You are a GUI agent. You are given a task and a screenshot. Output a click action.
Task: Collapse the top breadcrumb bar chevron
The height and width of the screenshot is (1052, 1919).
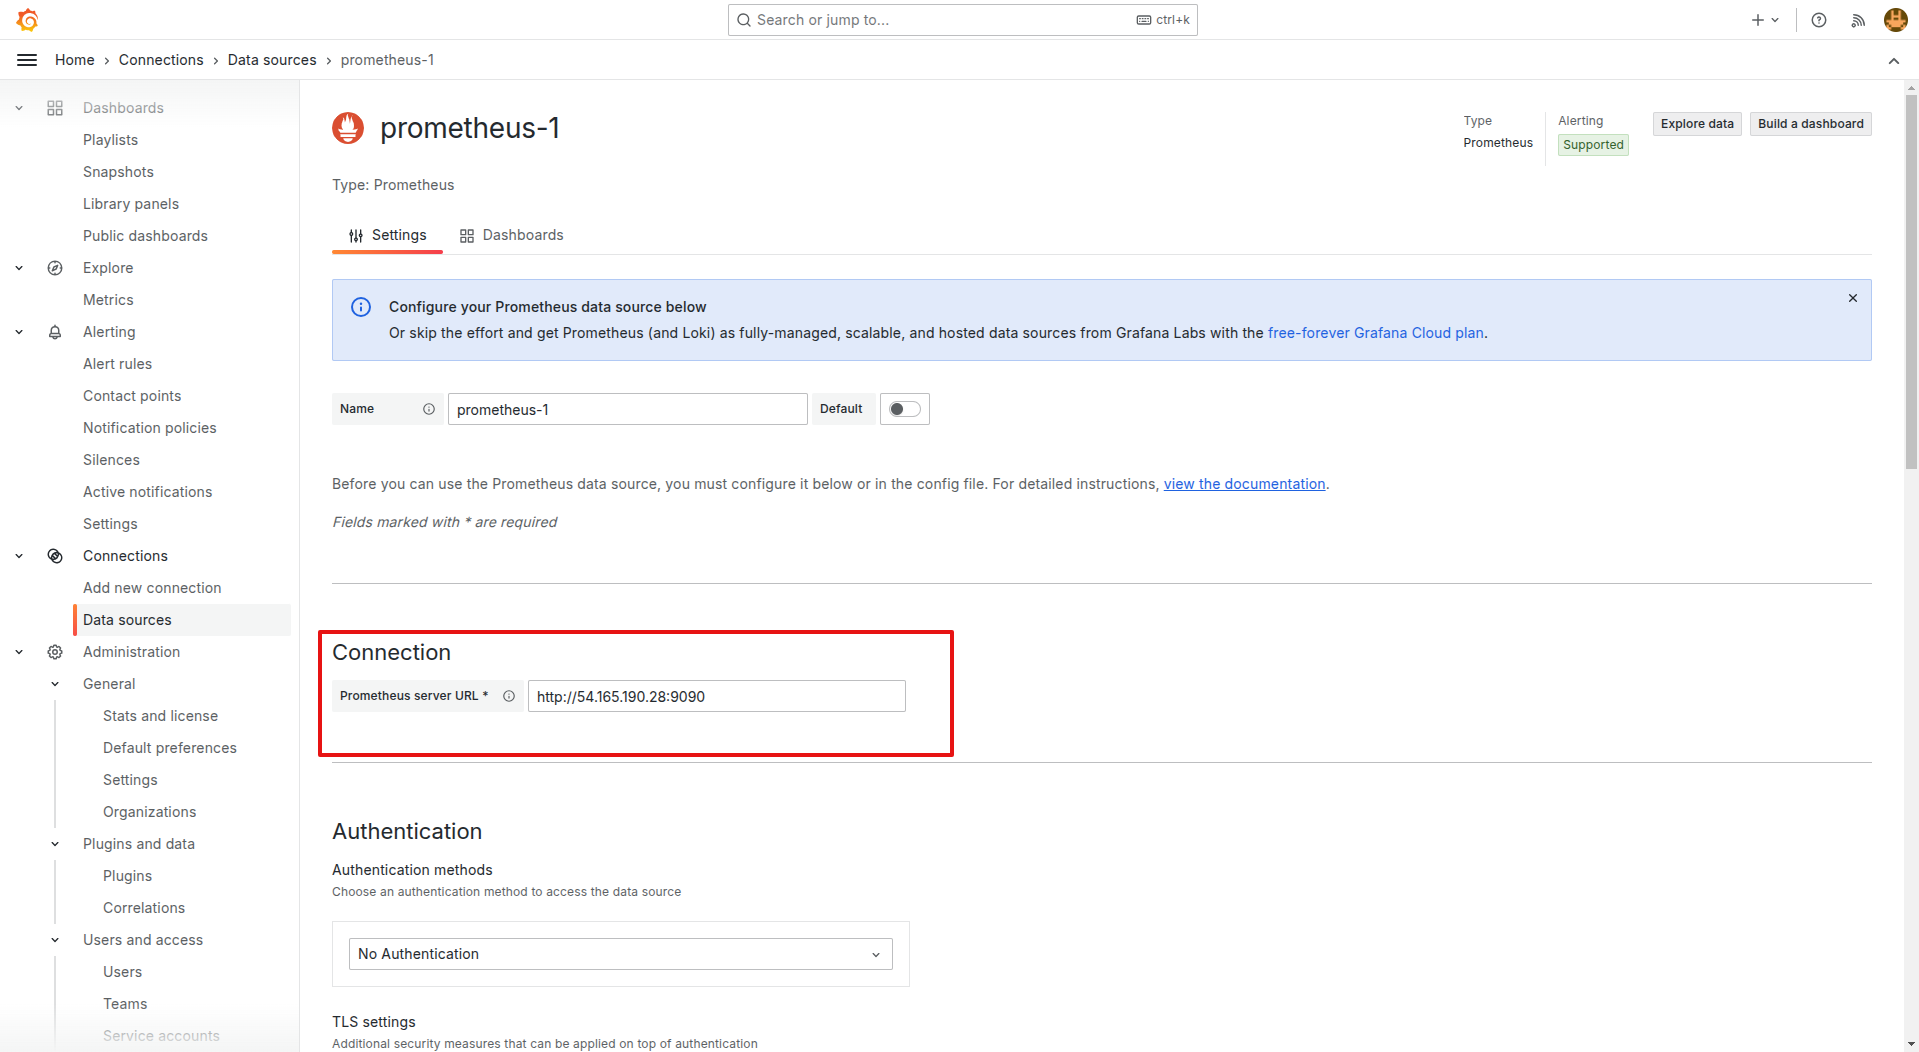pos(1894,61)
